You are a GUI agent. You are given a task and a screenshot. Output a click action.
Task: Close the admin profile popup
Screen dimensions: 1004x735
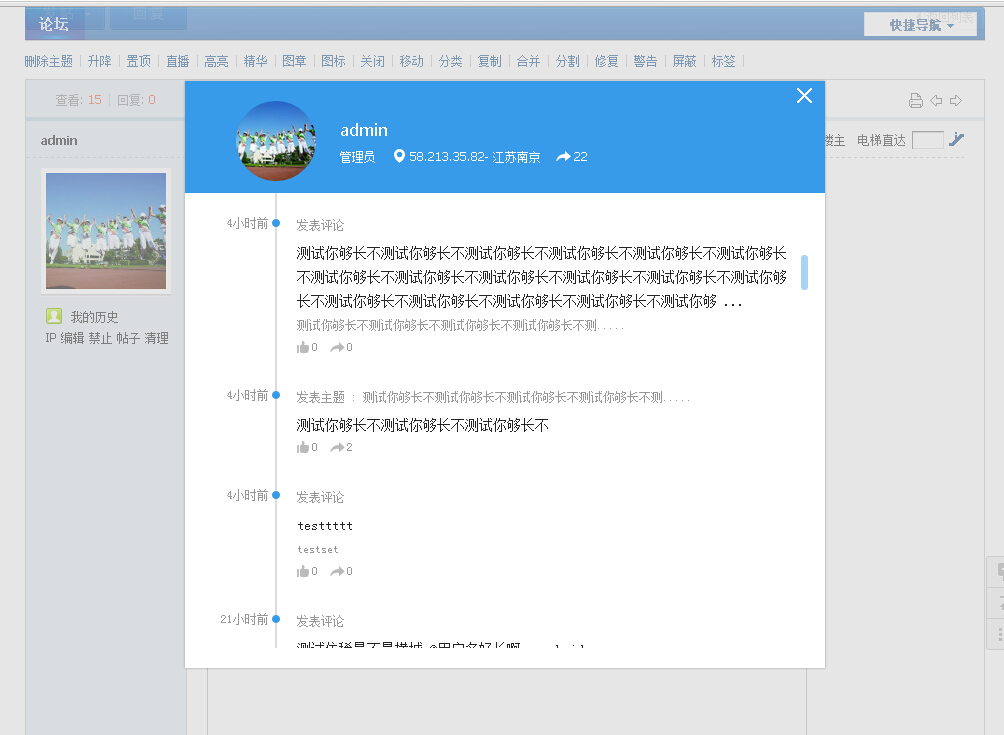804,96
